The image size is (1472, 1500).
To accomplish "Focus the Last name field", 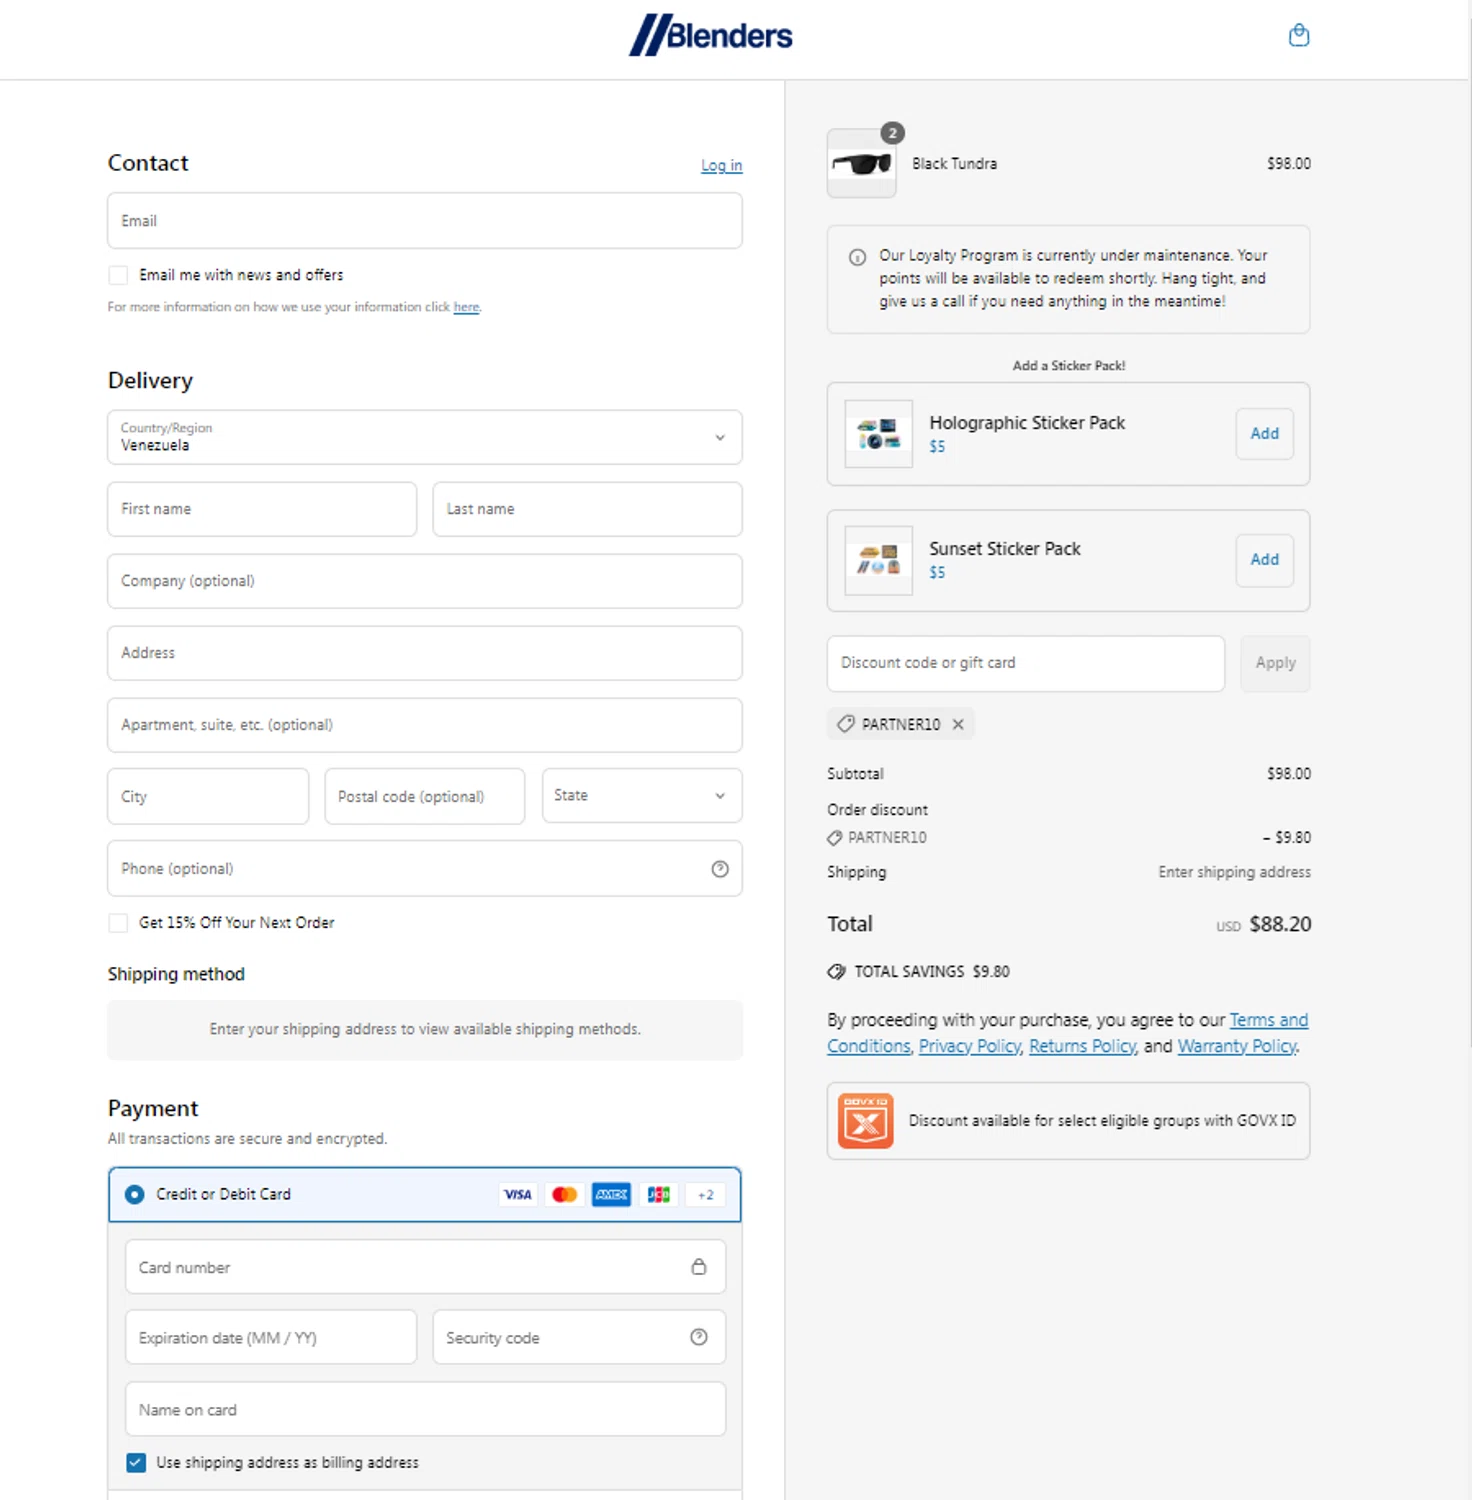I will pos(588,509).
